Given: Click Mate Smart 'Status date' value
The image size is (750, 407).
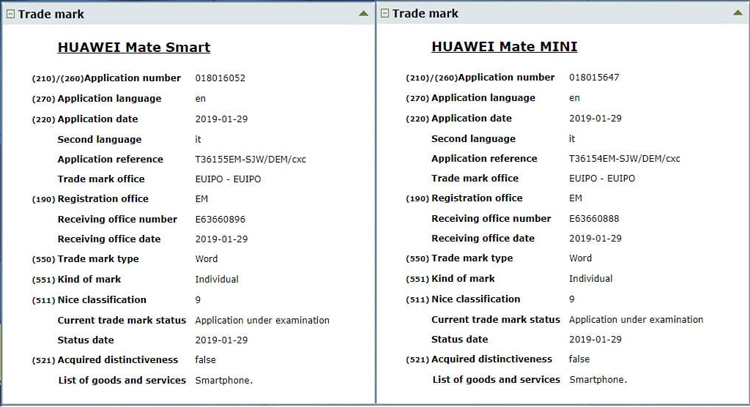Looking at the screenshot, I should [x=221, y=340].
